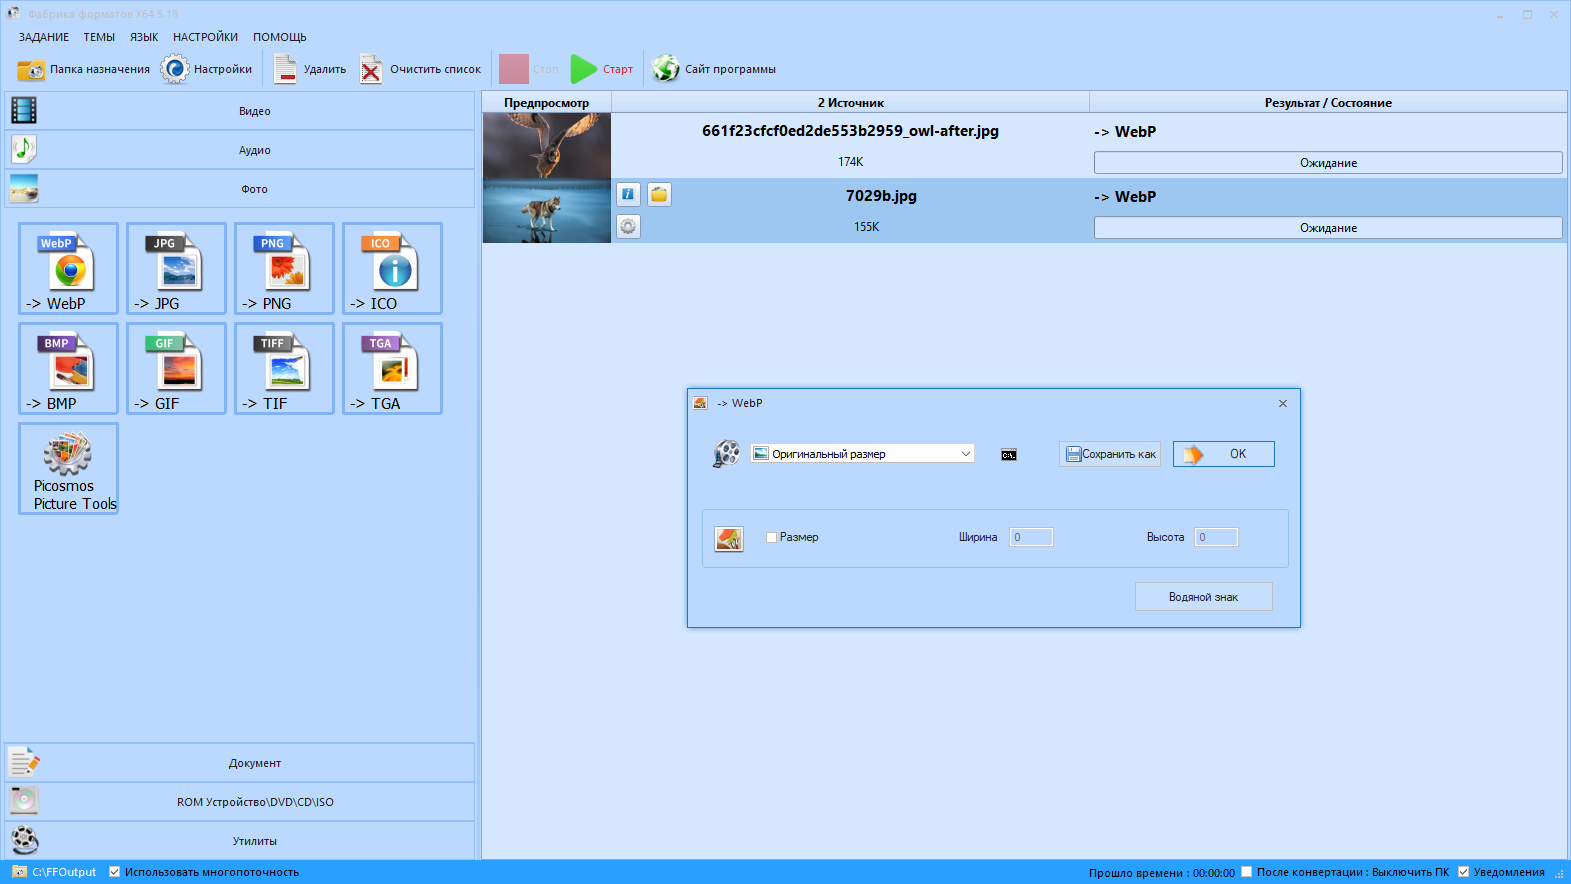Click the command line icon in the WebP dialog

(1009, 455)
